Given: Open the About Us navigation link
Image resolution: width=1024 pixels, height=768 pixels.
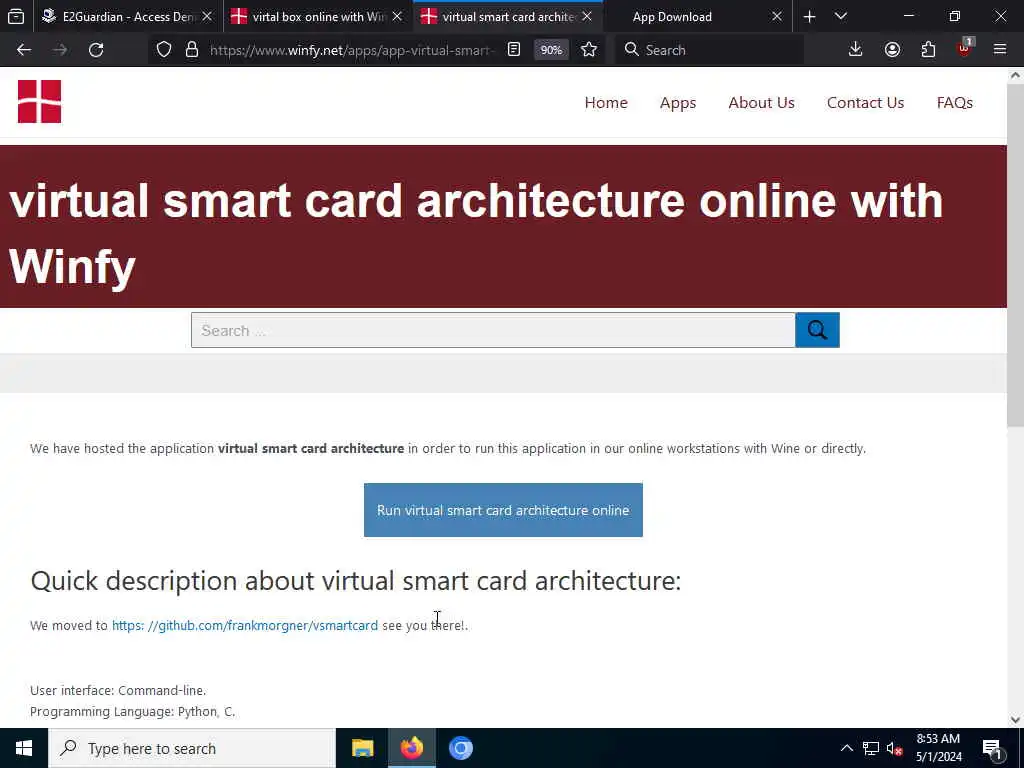Looking at the screenshot, I should [761, 103].
